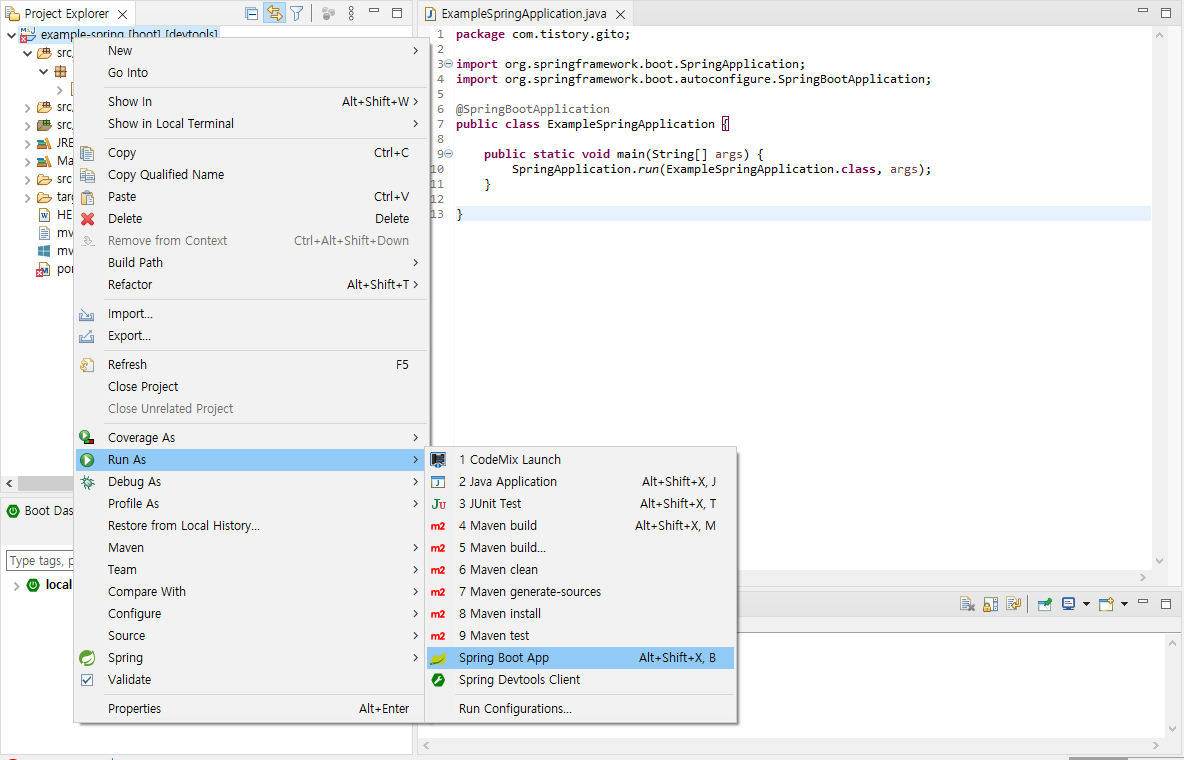This screenshot has height=760, width=1184.
Task: Click Configure submenu entry
Action: [251, 613]
